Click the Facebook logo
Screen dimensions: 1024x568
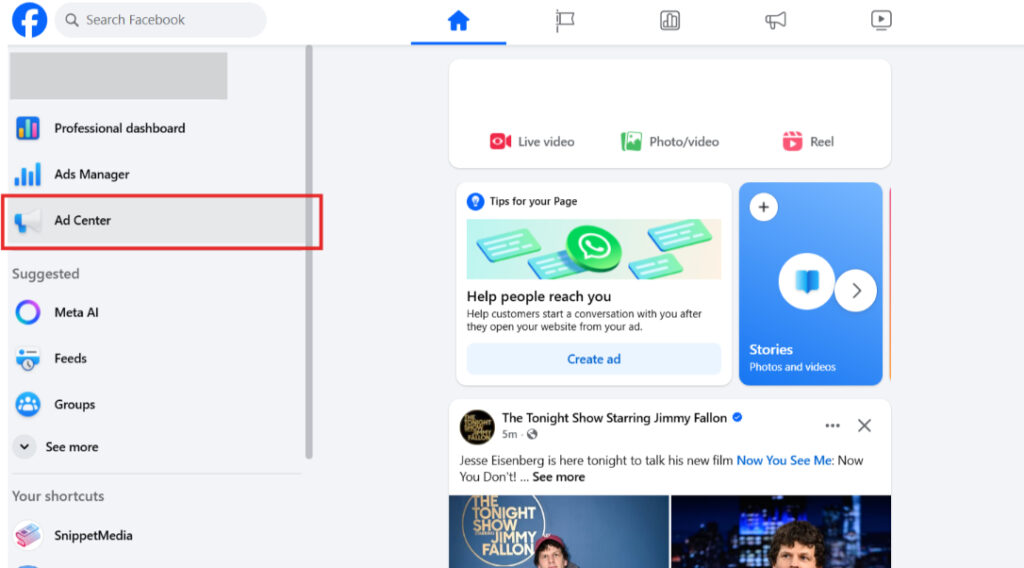click(29, 20)
